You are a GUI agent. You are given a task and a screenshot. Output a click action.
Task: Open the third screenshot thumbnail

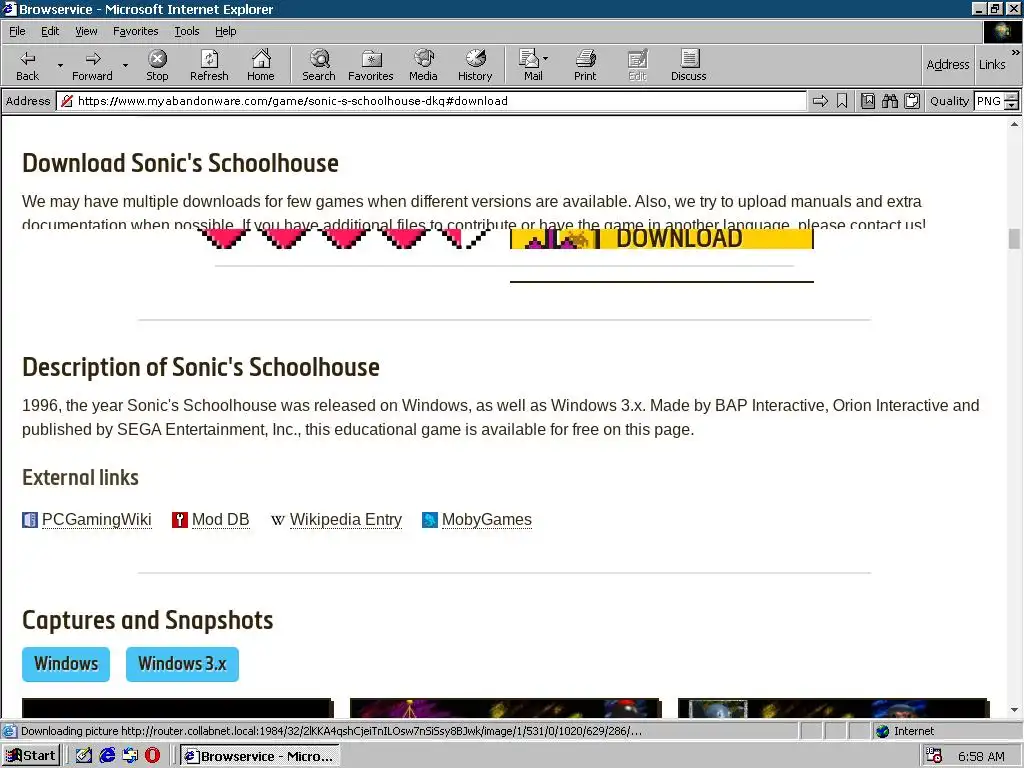[x=833, y=708]
